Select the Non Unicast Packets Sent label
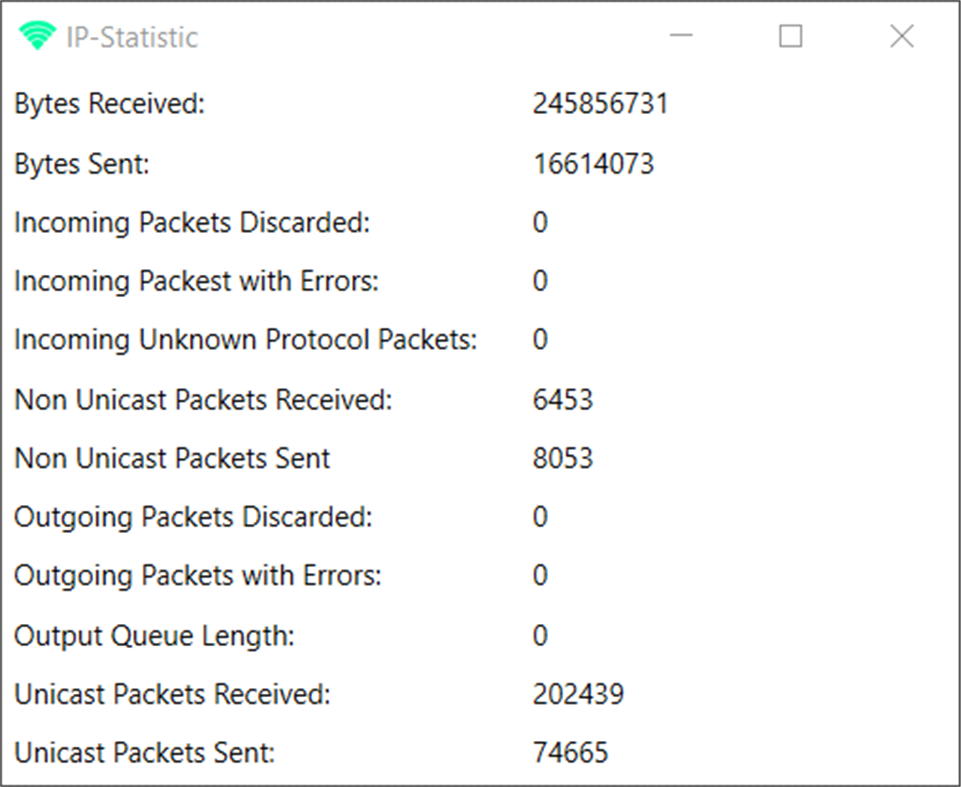 [x=172, y=459]
